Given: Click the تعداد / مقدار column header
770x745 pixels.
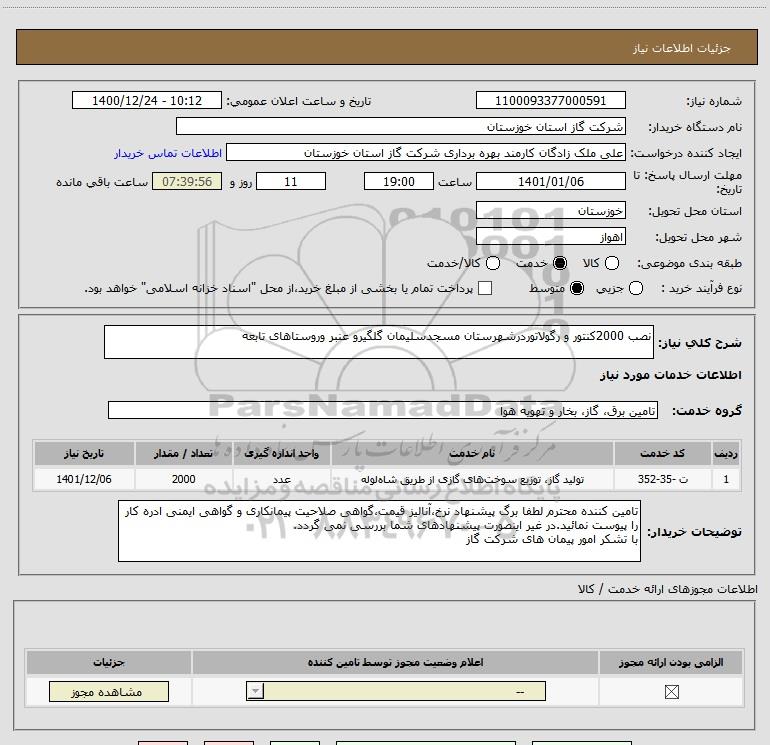Looking at the screenshot, I should (184, 453).
